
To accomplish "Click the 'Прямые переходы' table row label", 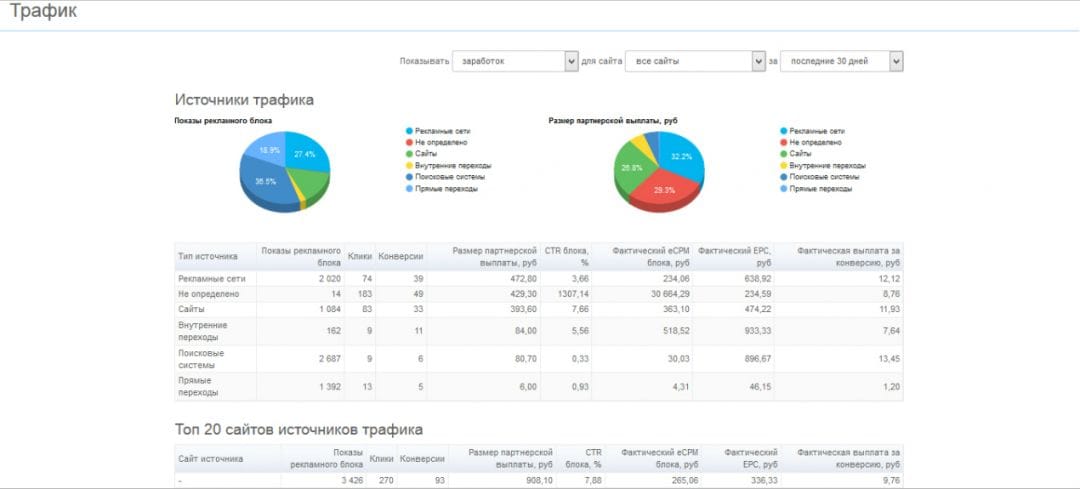I will coord(198,386).
